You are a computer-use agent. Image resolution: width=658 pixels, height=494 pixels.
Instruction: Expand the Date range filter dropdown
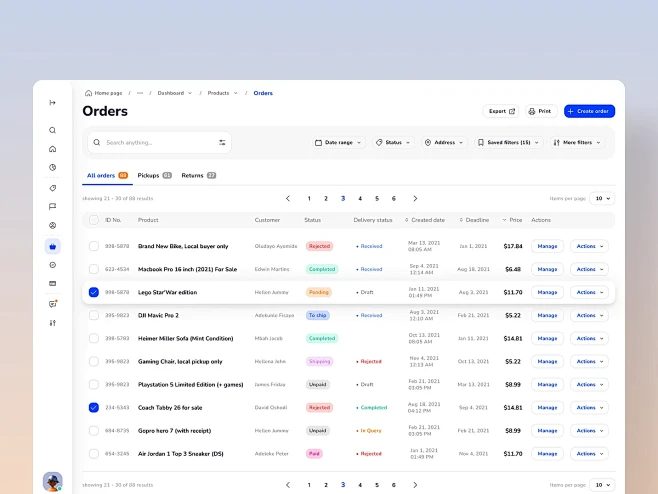pos(339,143)
